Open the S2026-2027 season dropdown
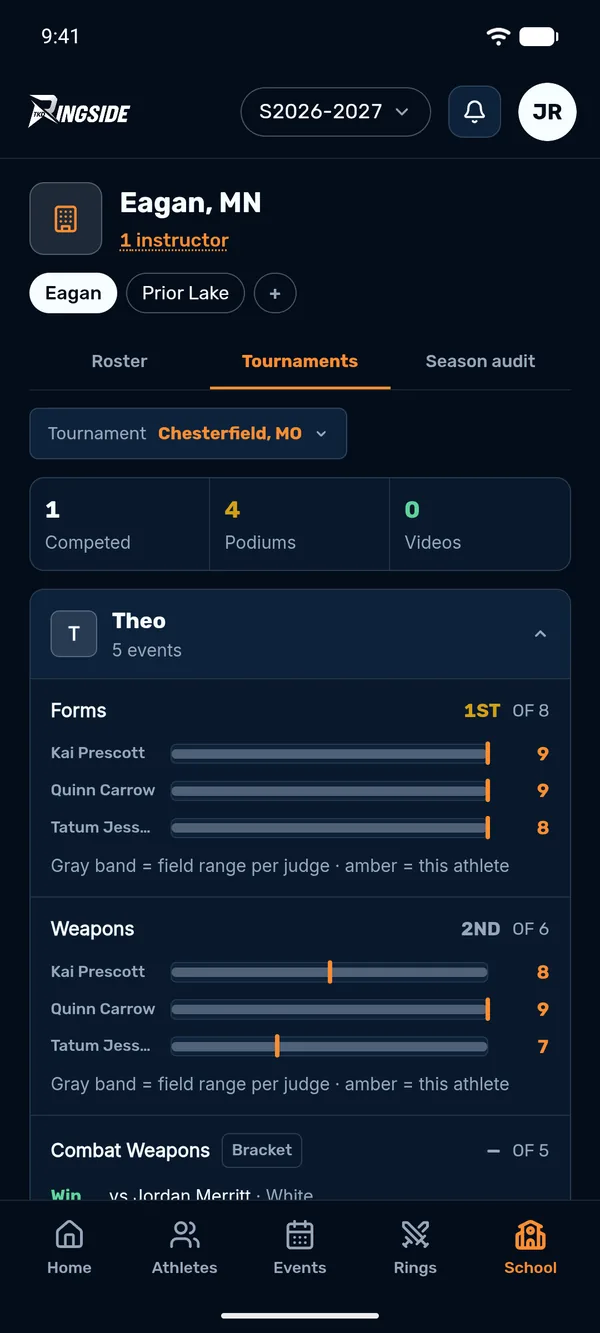Image resolution: width=600 pixels, height=1333 pixels. [335, 112]
